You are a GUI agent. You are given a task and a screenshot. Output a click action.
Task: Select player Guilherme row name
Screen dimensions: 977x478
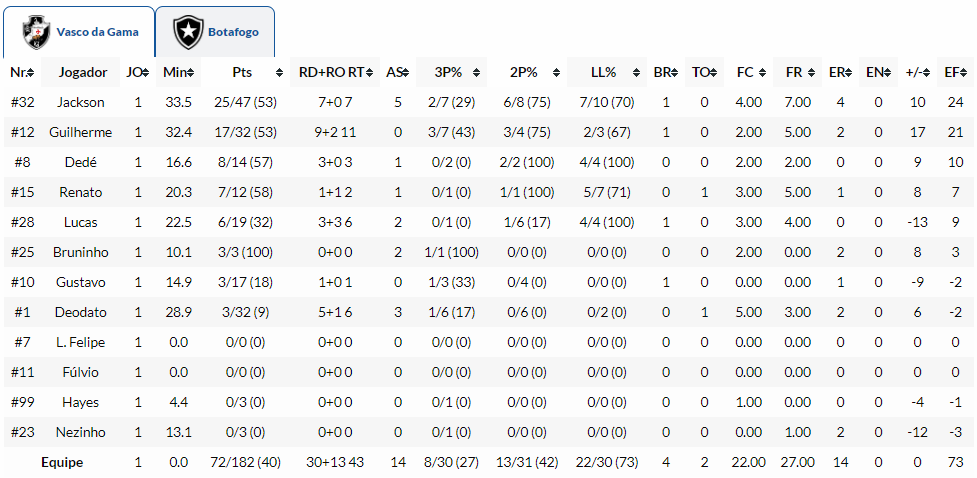[x=81, y=132]
